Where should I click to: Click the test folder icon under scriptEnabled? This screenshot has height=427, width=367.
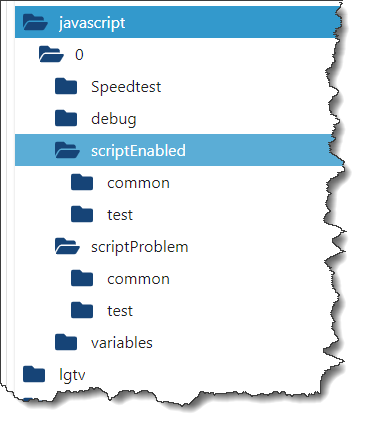[x=82, y=214]
